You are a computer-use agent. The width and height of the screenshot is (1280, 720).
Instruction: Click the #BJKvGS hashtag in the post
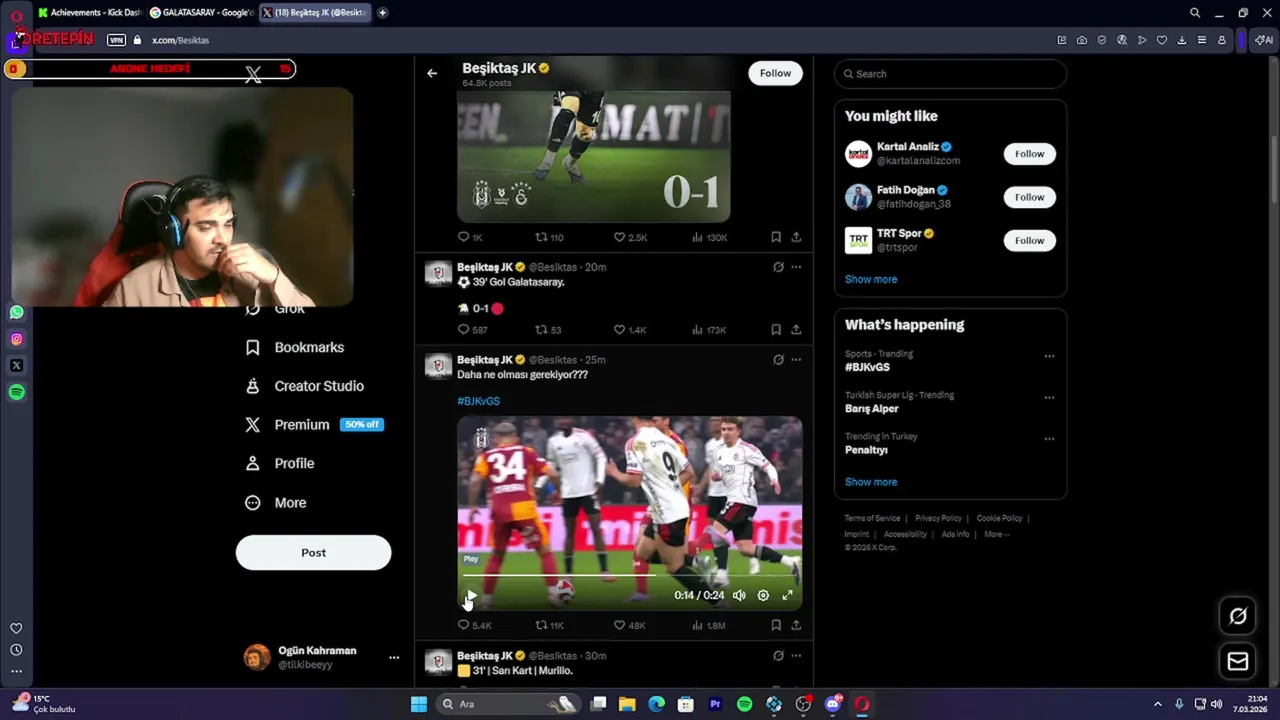pos(478,401)
